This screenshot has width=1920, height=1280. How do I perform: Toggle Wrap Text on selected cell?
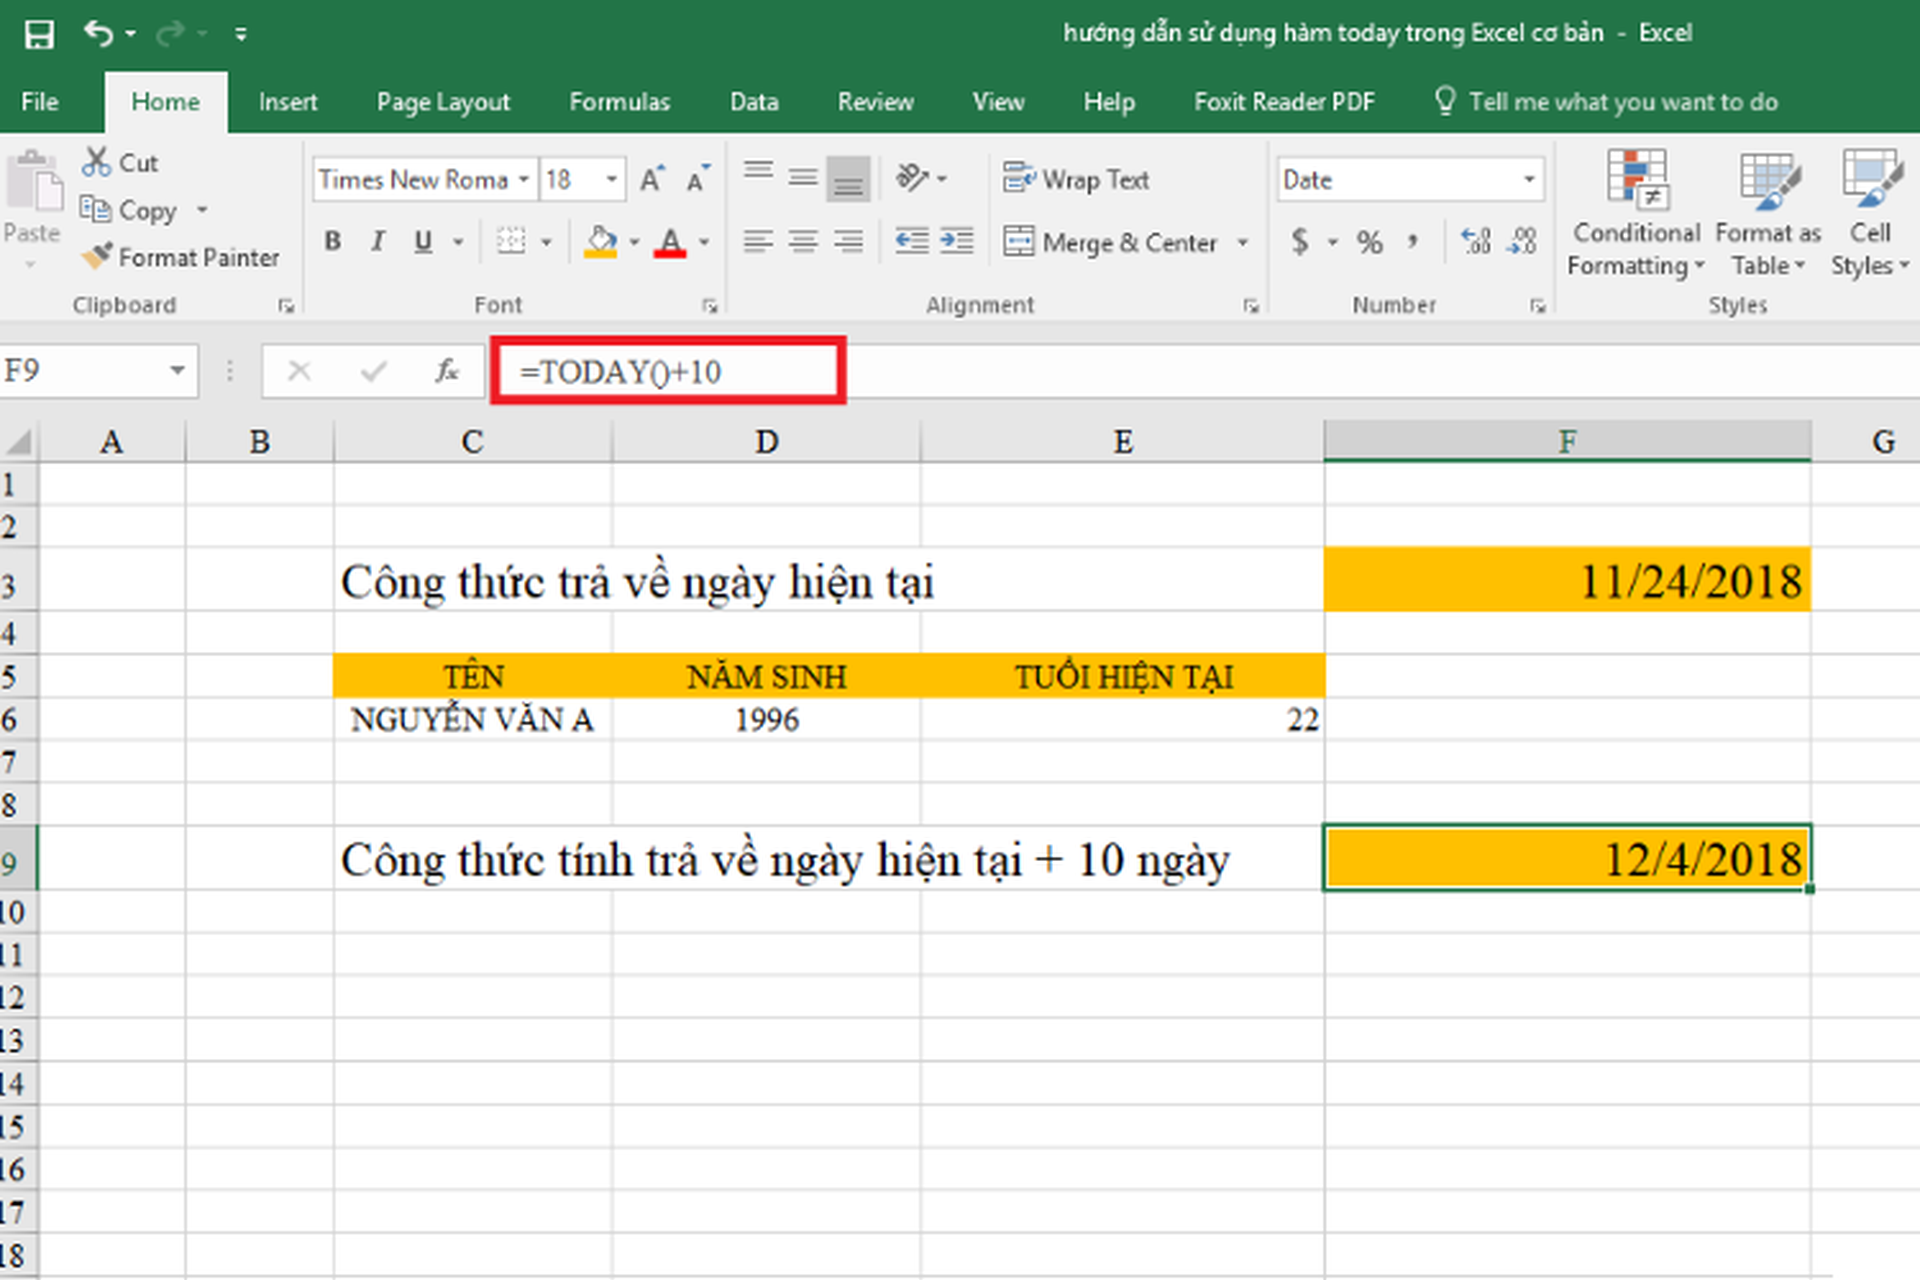[x=1076, y=179]
